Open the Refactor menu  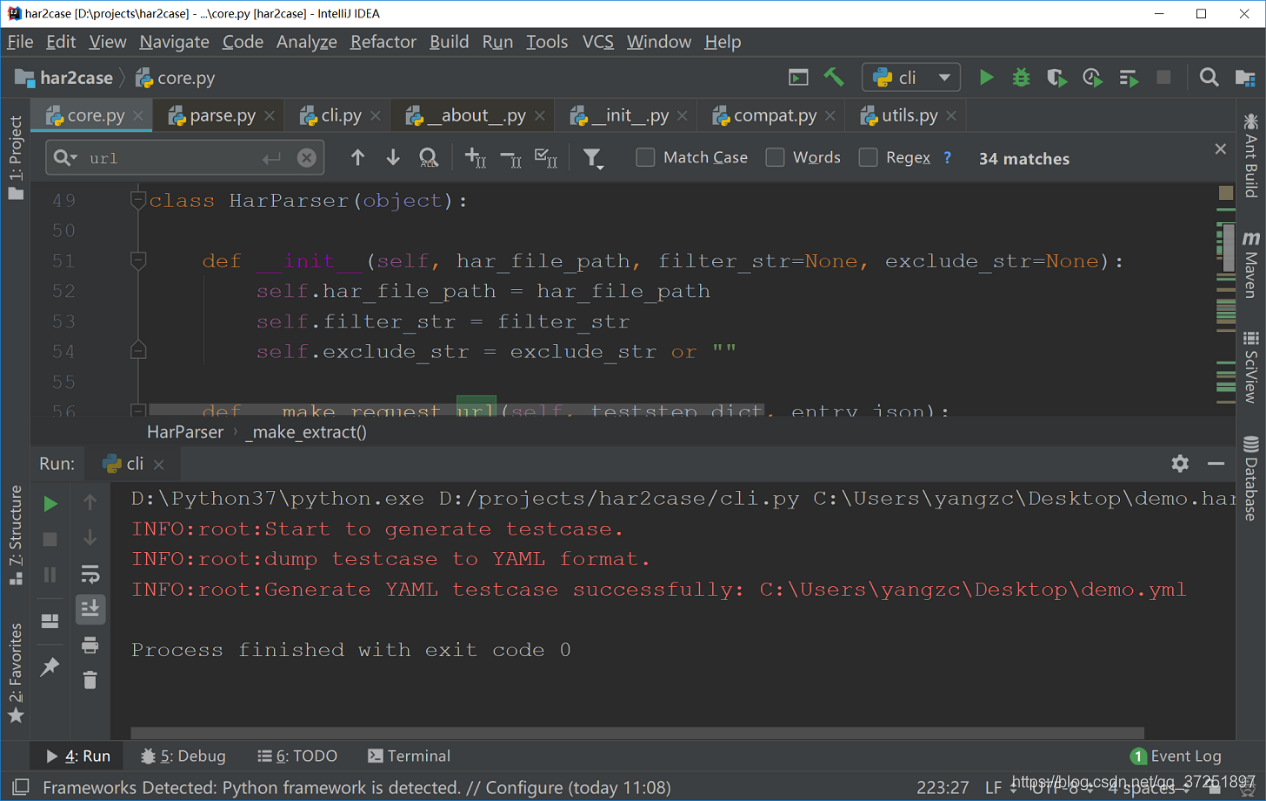(x=383, y=42)
